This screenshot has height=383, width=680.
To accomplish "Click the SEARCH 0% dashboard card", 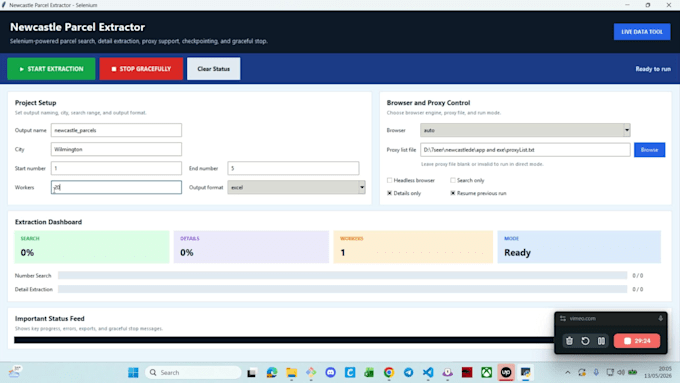I will [92, 247].
